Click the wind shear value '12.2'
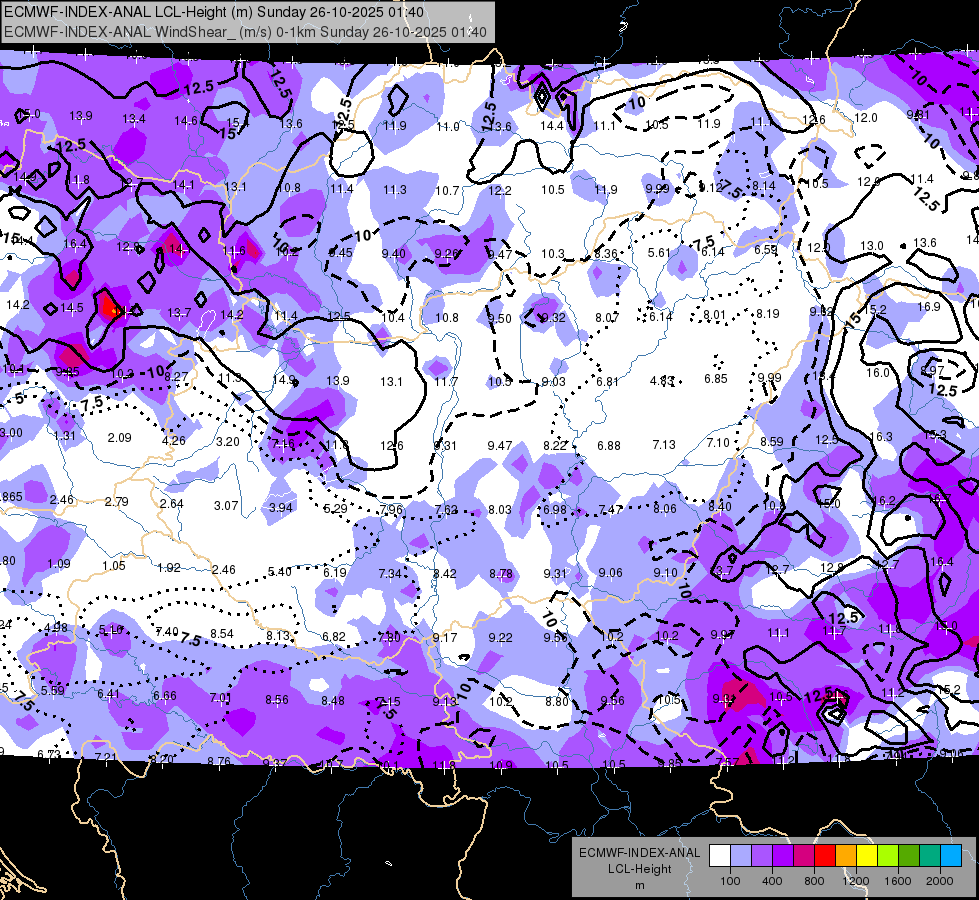Image resolution: width=979 pixels, height=900 pixels. [499, 190]
